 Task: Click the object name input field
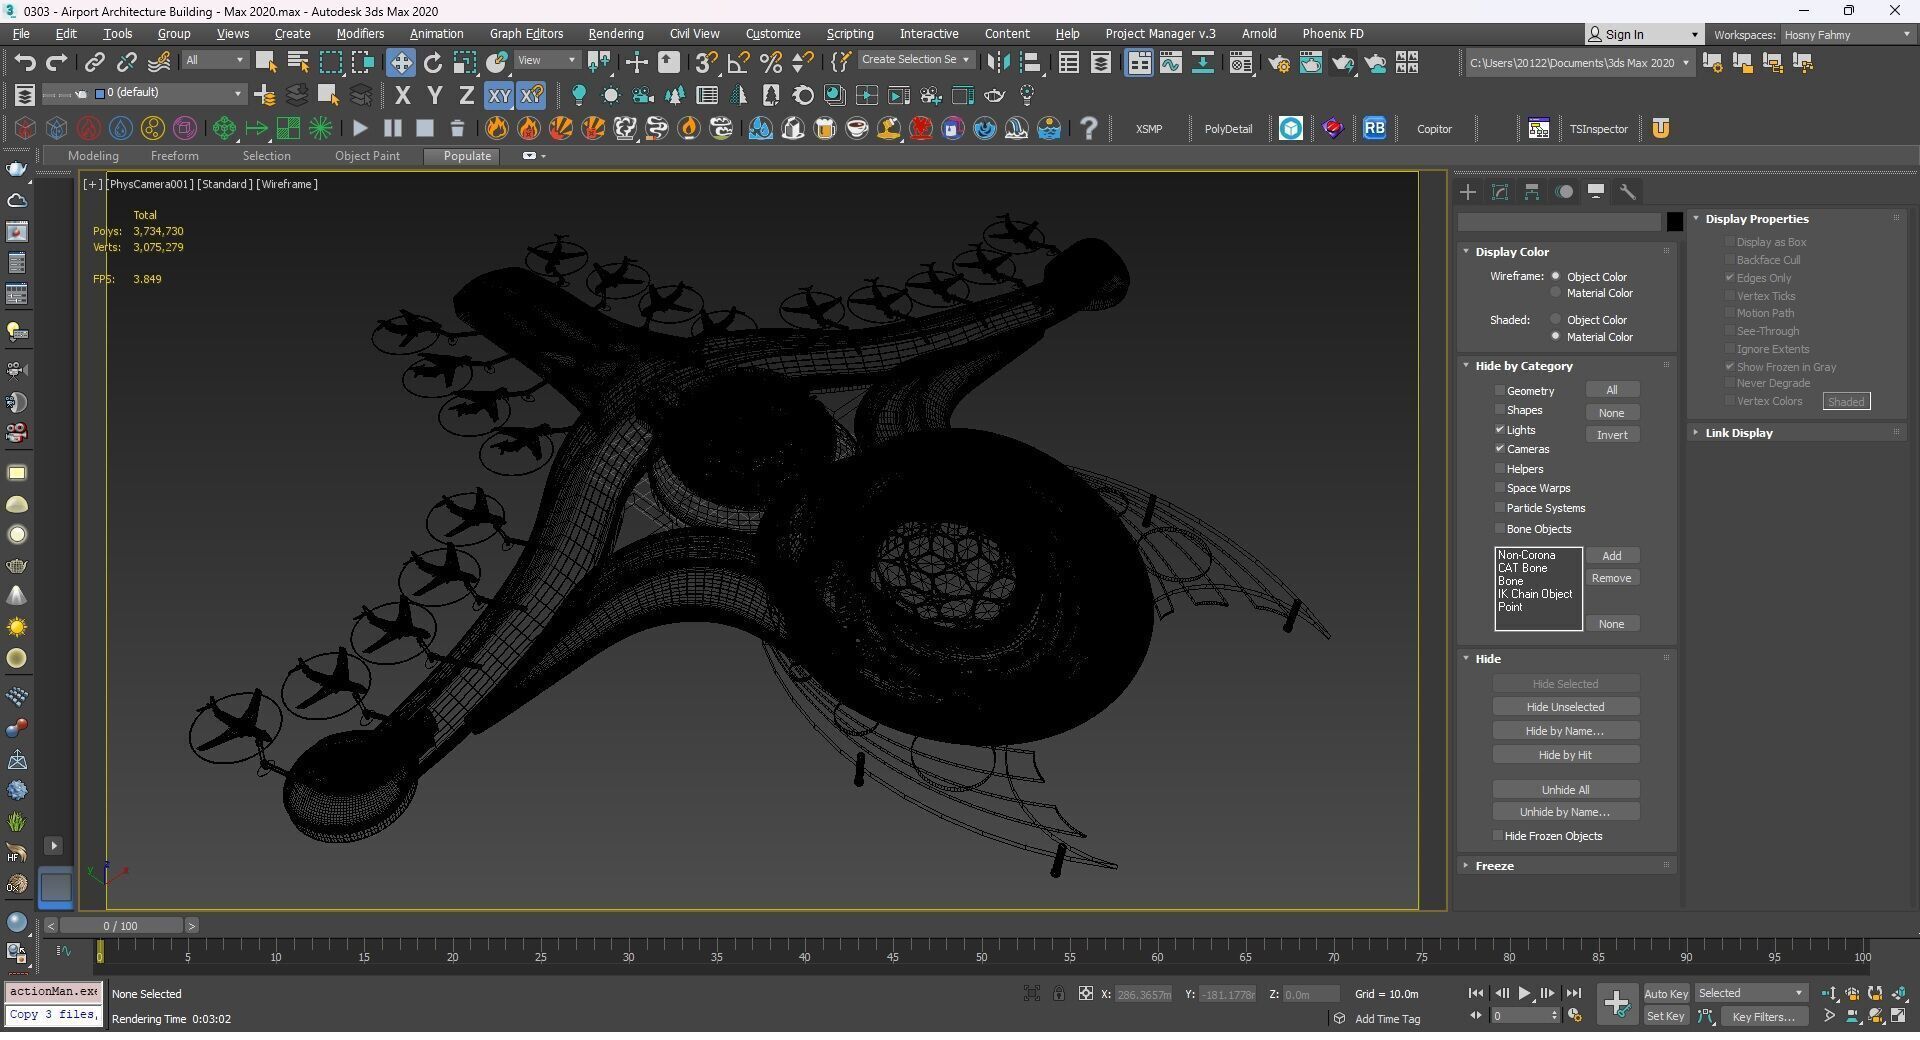point(1559,222)
